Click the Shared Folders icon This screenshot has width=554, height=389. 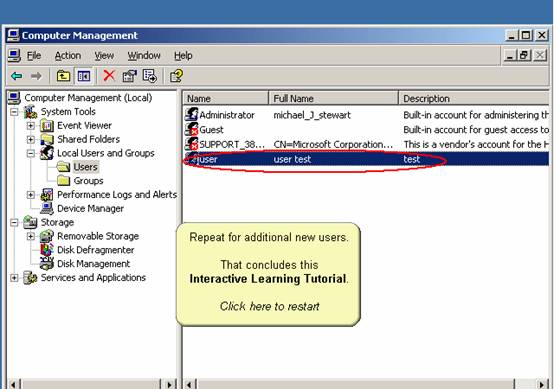pyautogui.click(x=47, y=139)
